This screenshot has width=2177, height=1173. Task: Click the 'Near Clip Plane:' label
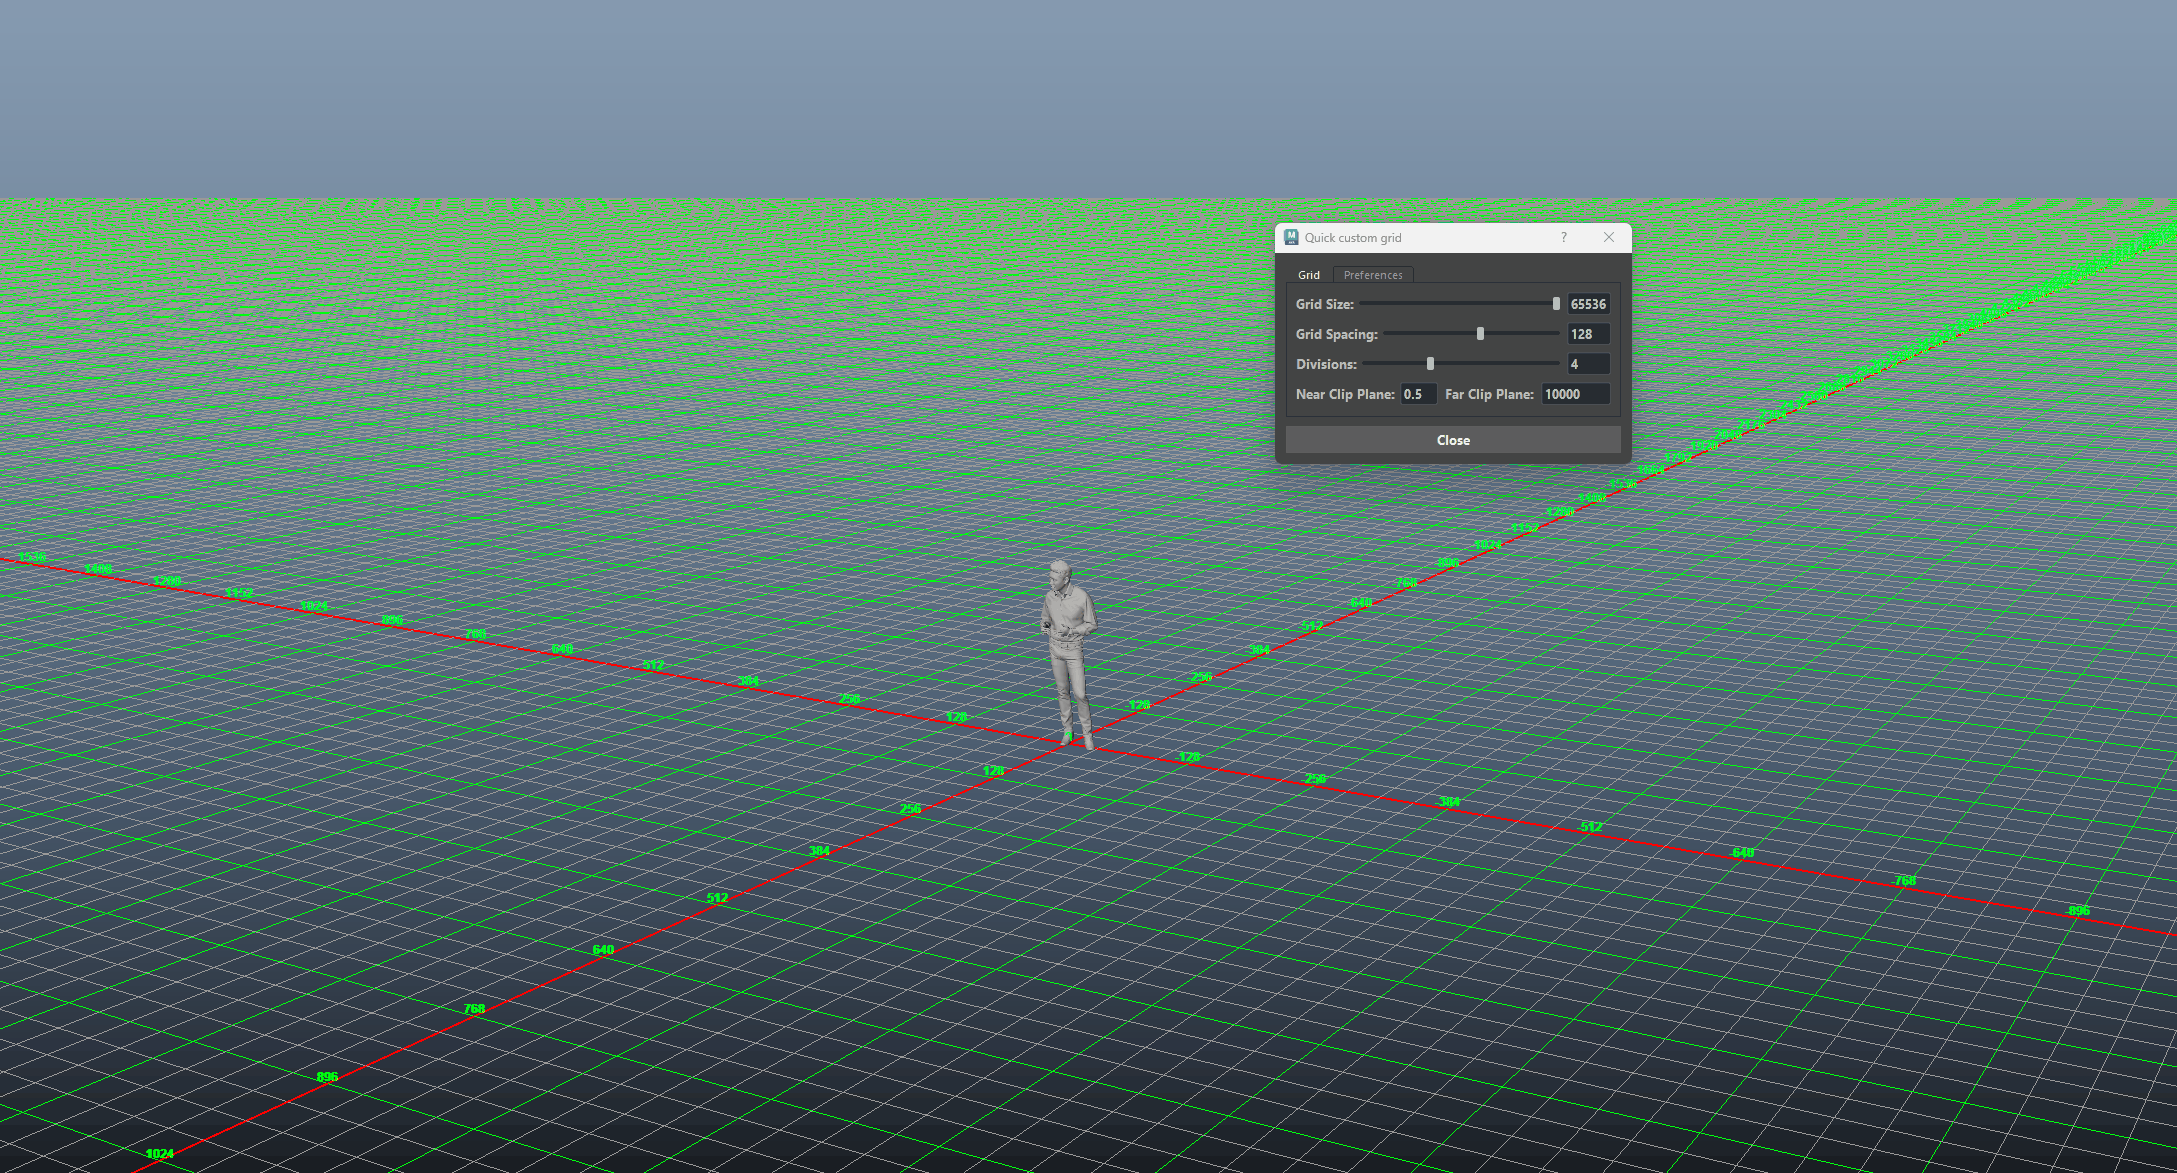(1345, 394)
